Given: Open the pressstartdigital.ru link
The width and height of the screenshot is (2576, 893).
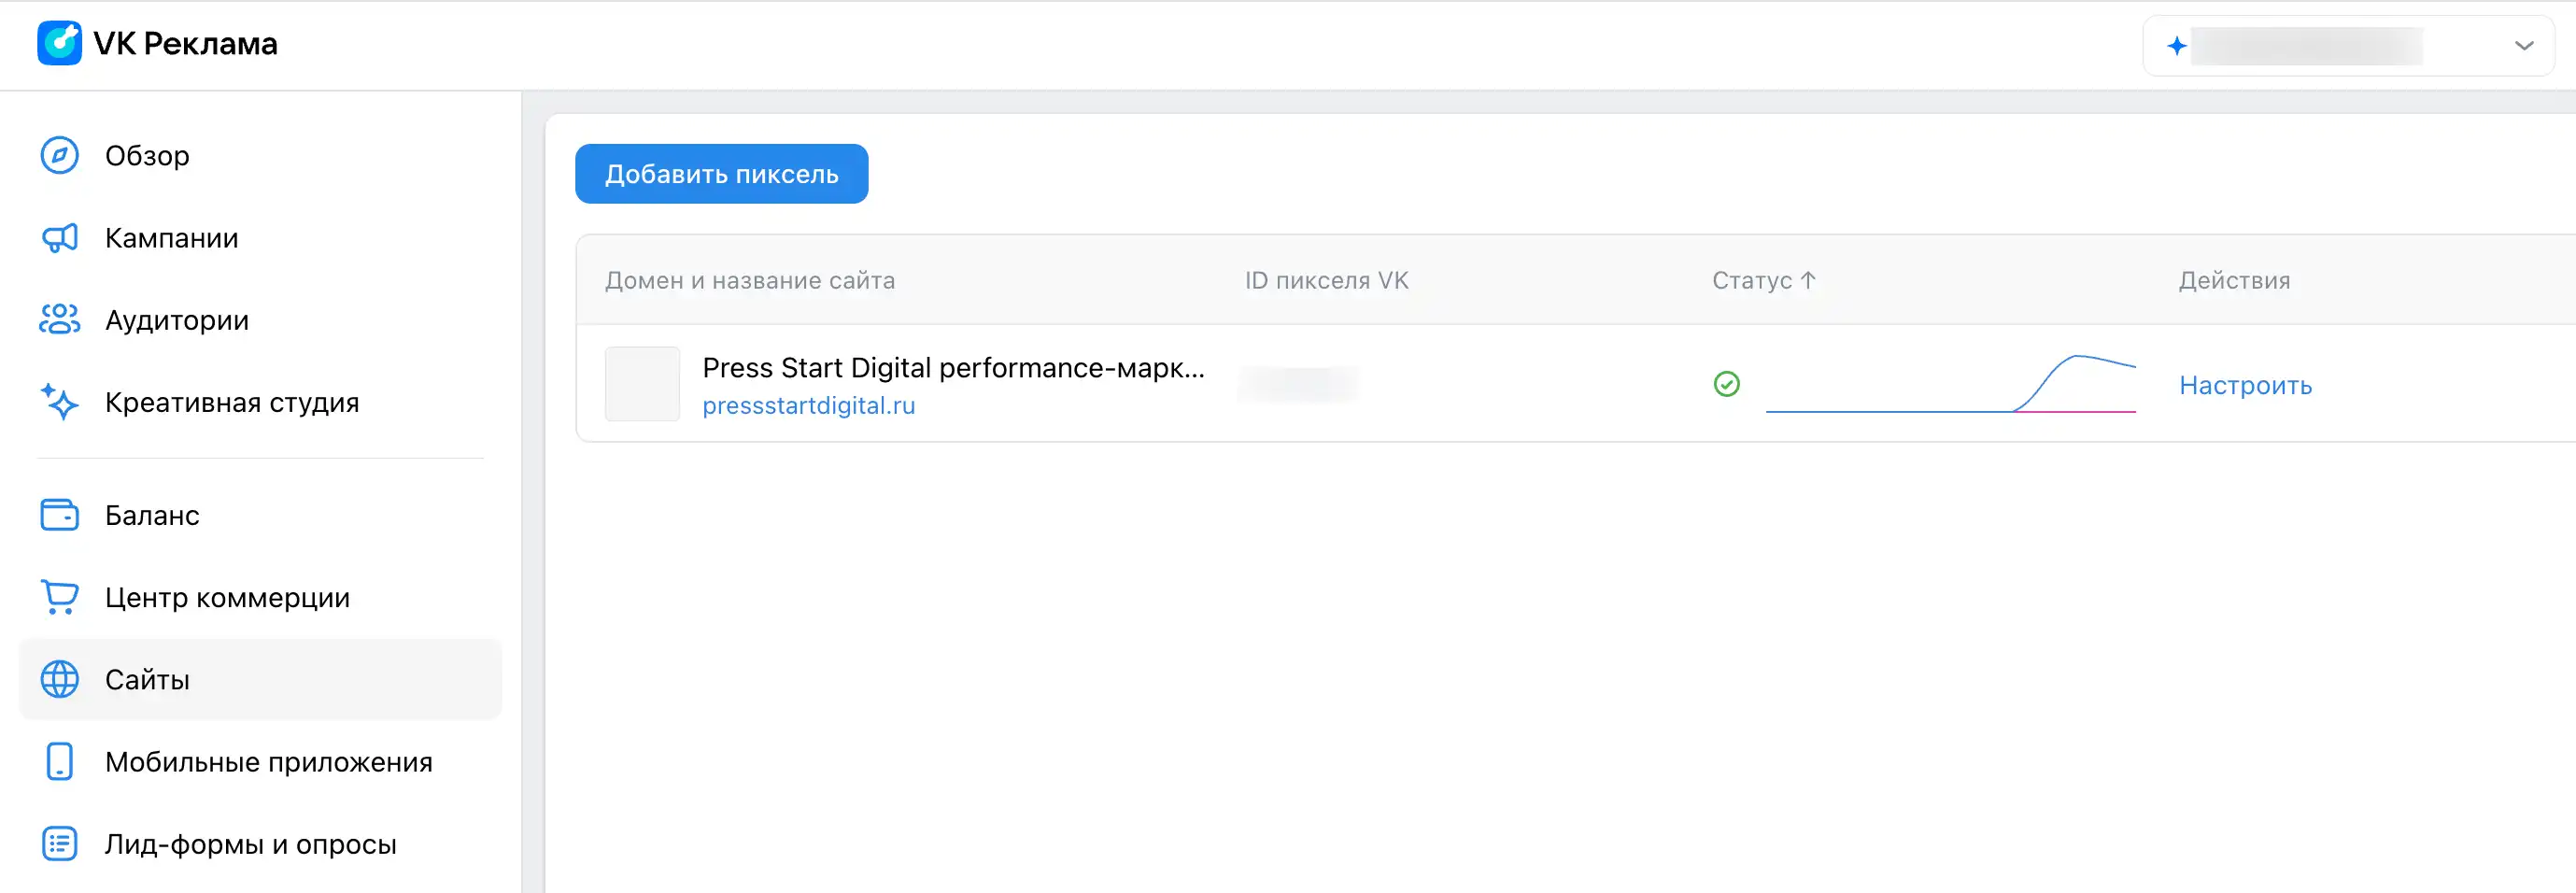Looking at the screenshot, I should pyautogui.click(x=808, y=405).
